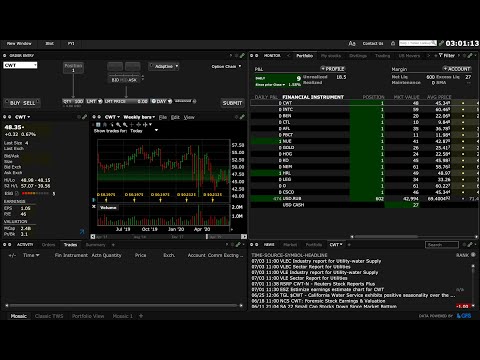Click the lock icon in top bar
Viewport: 480px width, 360px height.
393,43
